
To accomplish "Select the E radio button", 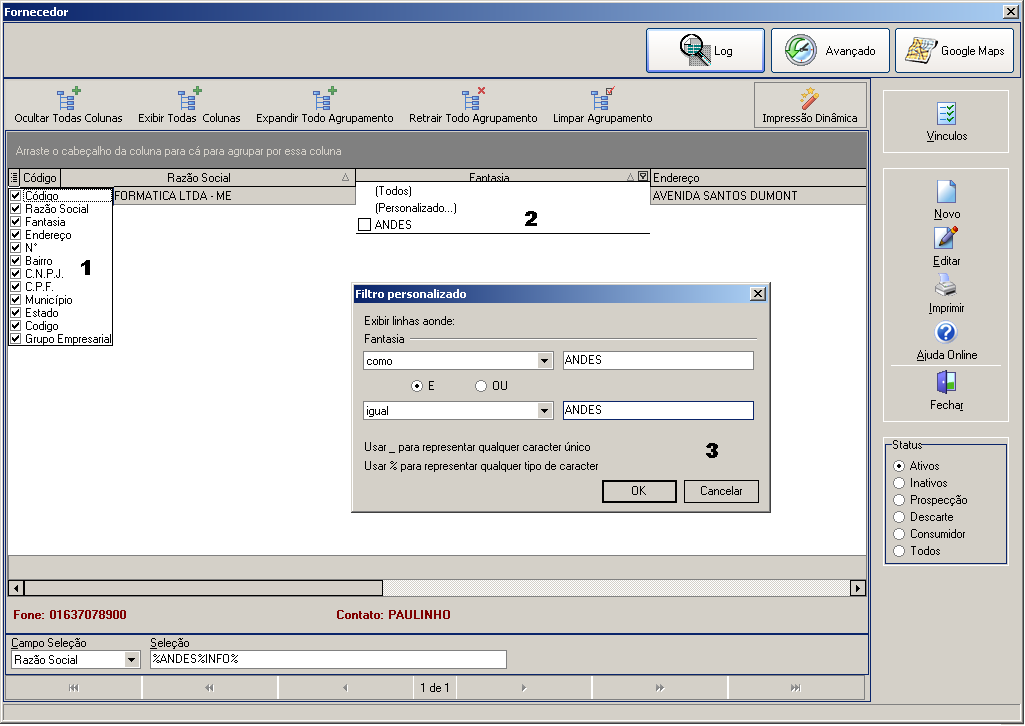I will (417, 386).
